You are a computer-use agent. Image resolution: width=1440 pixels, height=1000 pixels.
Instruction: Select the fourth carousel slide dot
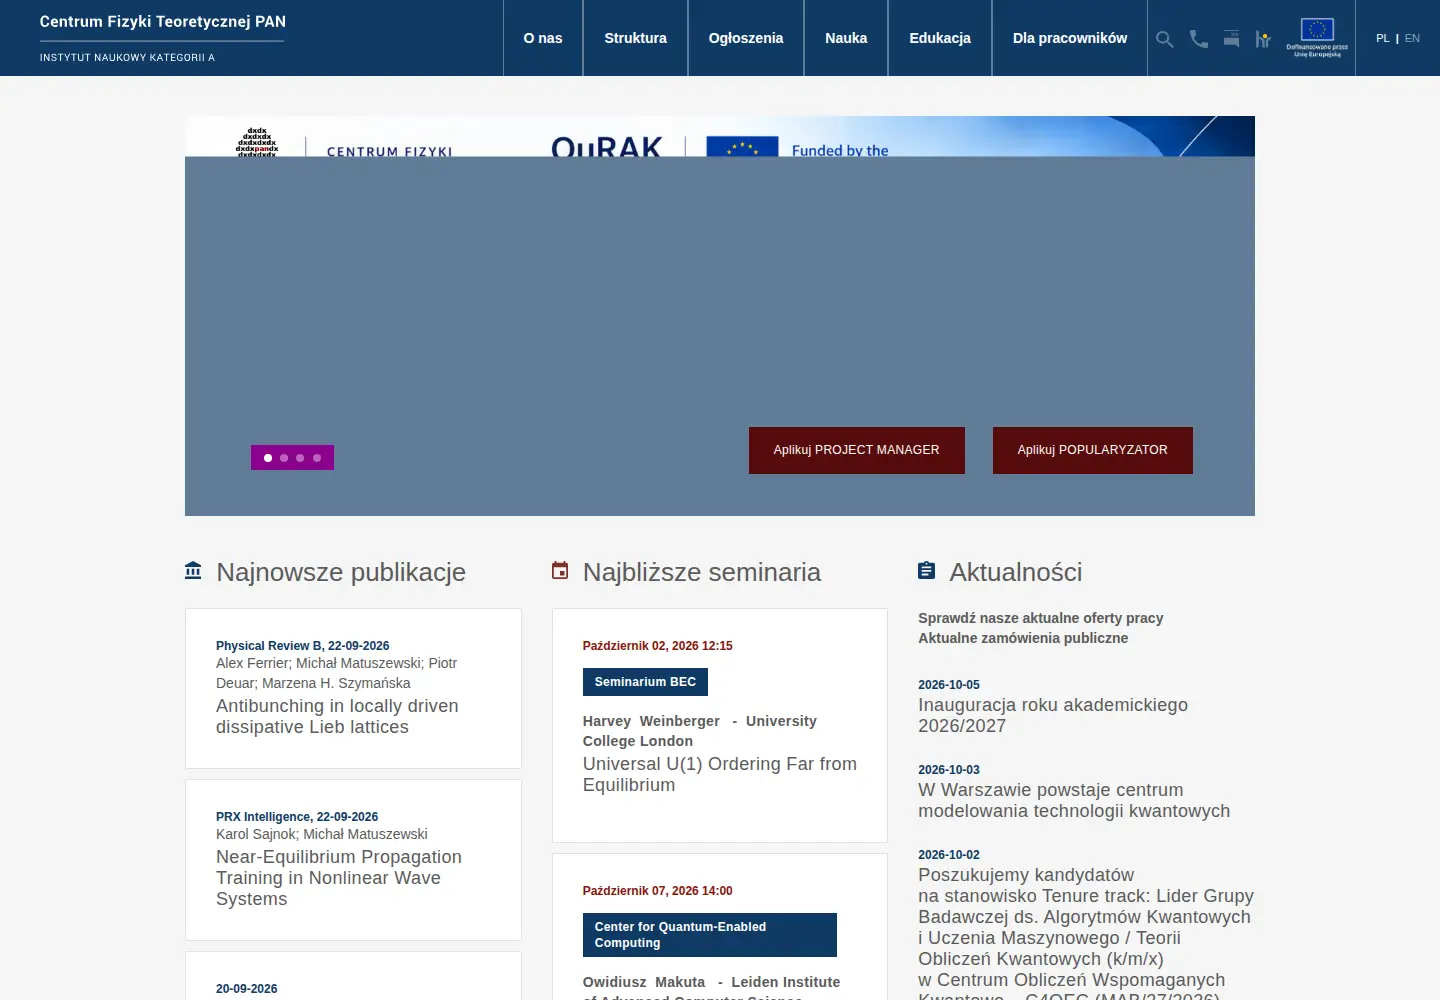[x=317, y=458]
